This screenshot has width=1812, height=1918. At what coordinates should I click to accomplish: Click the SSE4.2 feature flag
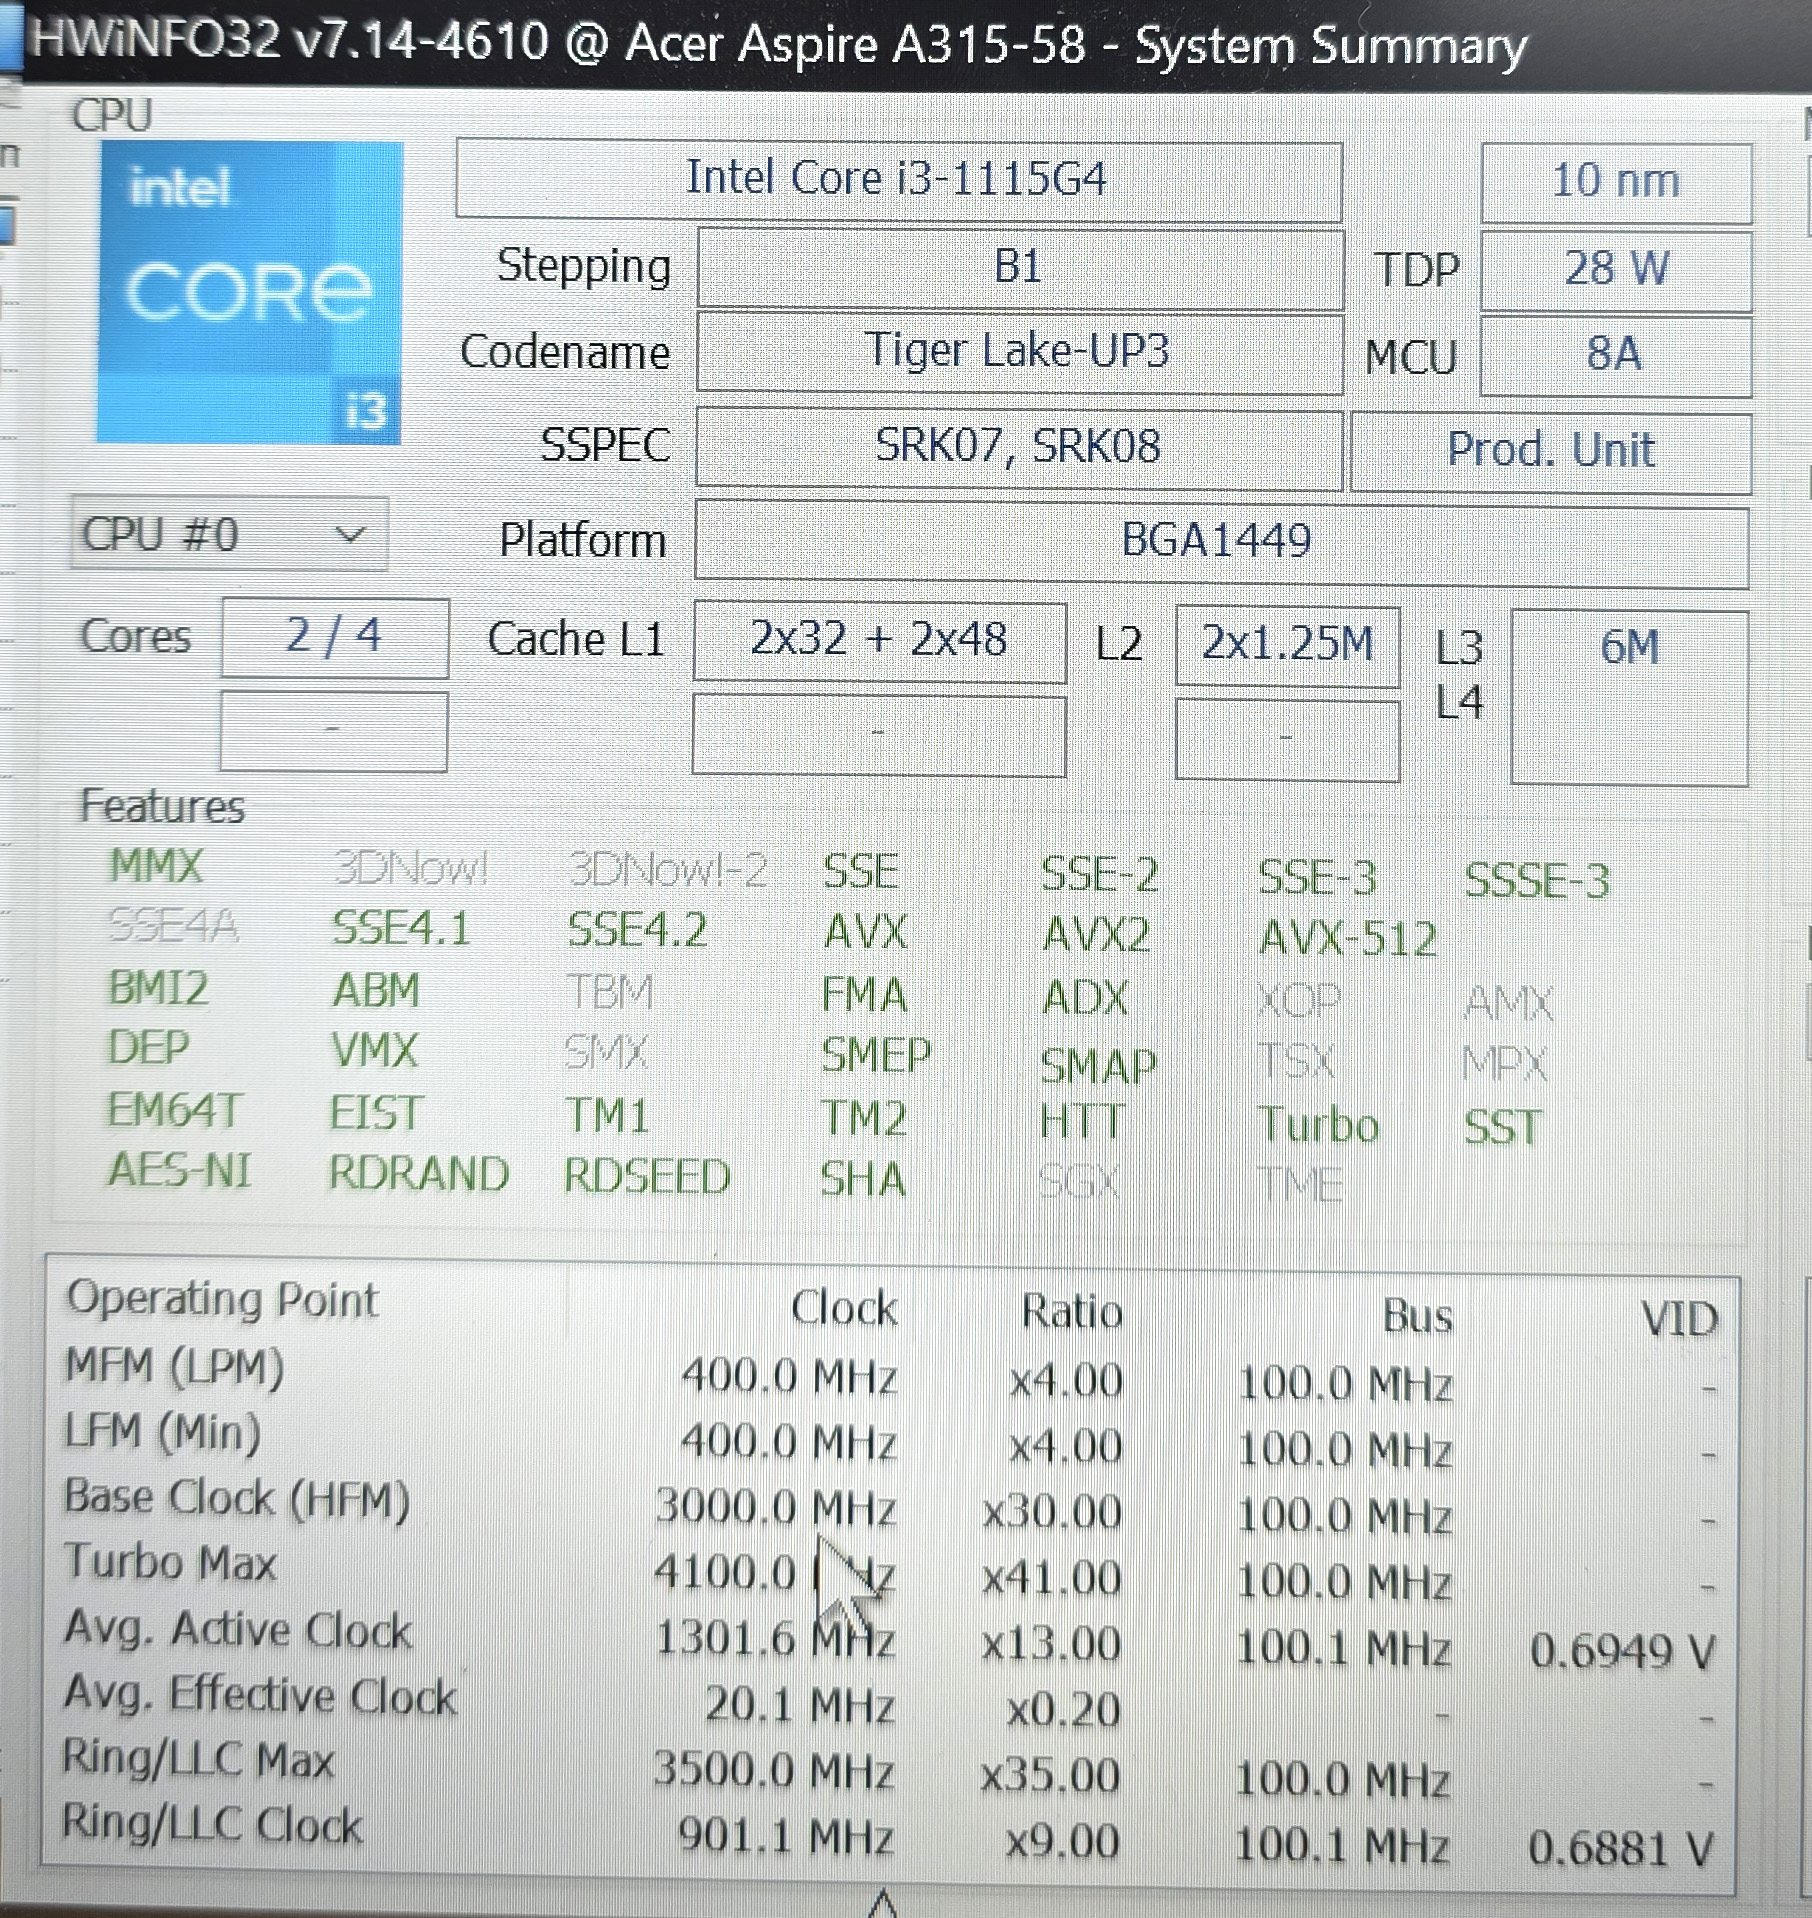637,931
